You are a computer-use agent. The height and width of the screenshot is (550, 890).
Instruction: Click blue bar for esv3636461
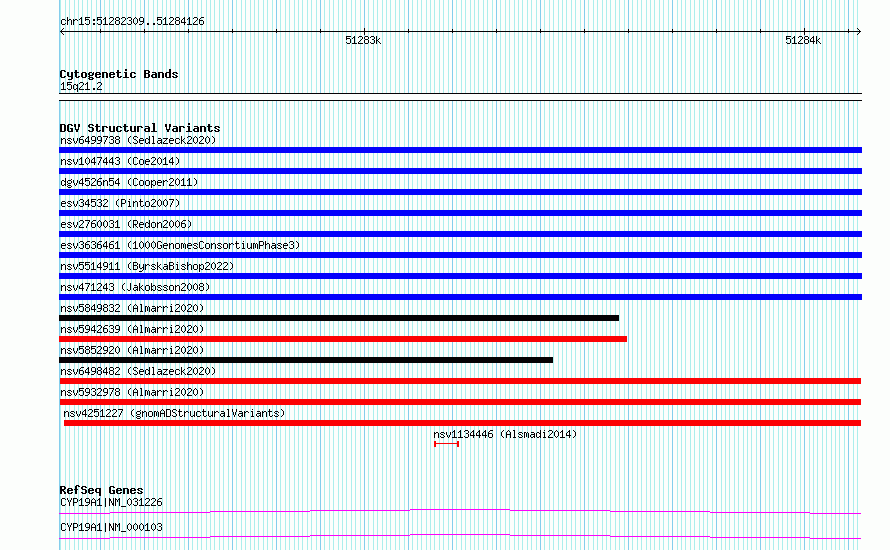point(460,255)
